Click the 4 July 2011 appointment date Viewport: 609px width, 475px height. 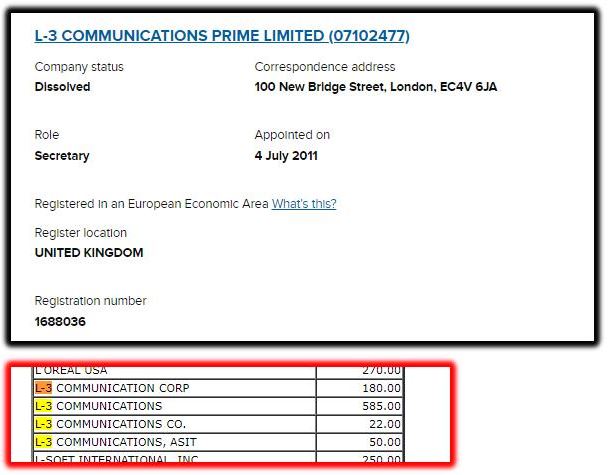(286, 155)
